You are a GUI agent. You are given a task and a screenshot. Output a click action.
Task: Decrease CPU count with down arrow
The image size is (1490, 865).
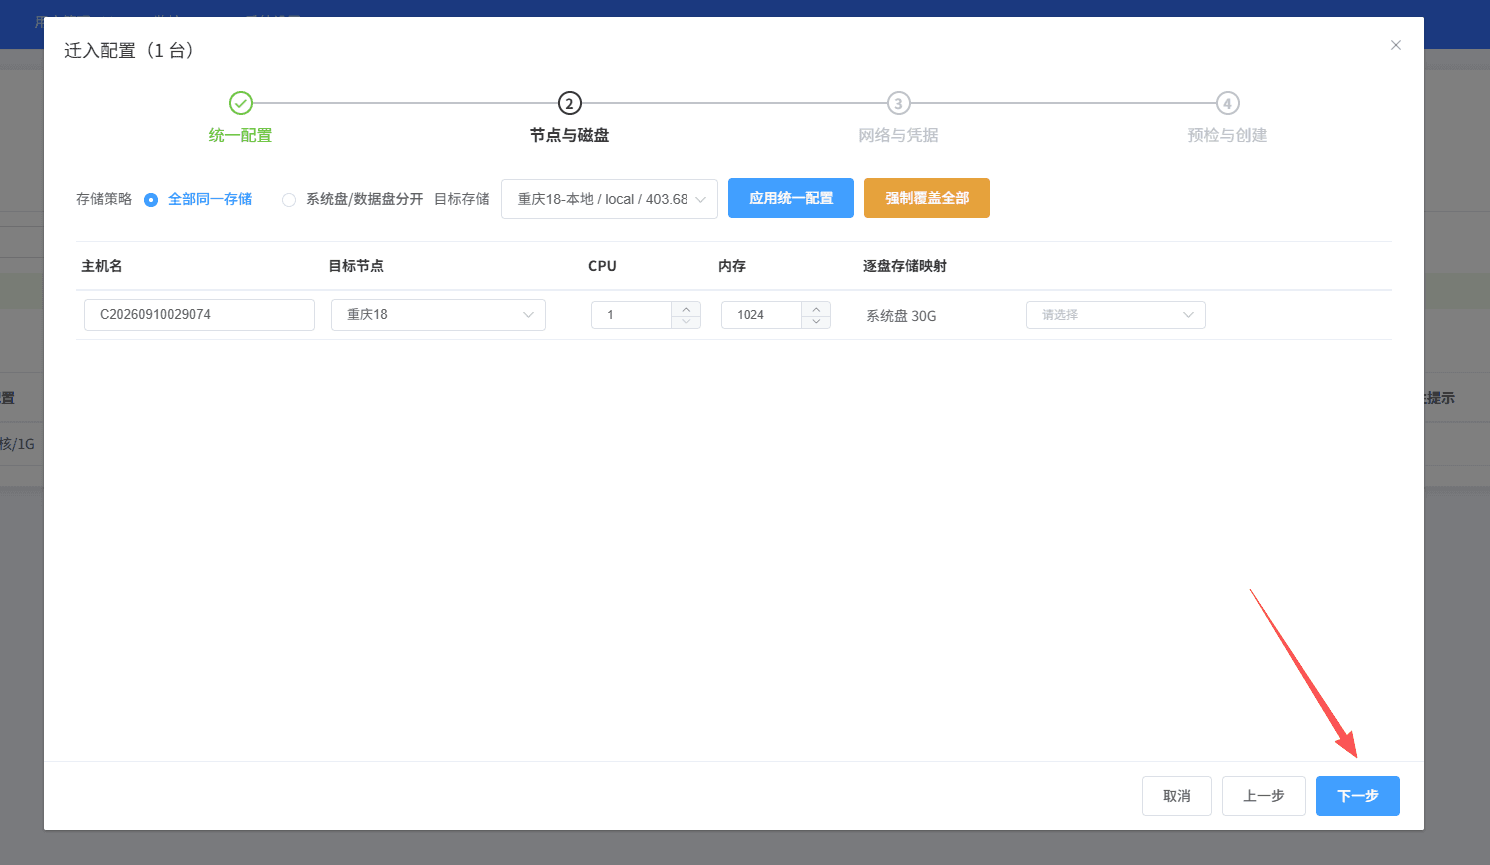[686, 322]
